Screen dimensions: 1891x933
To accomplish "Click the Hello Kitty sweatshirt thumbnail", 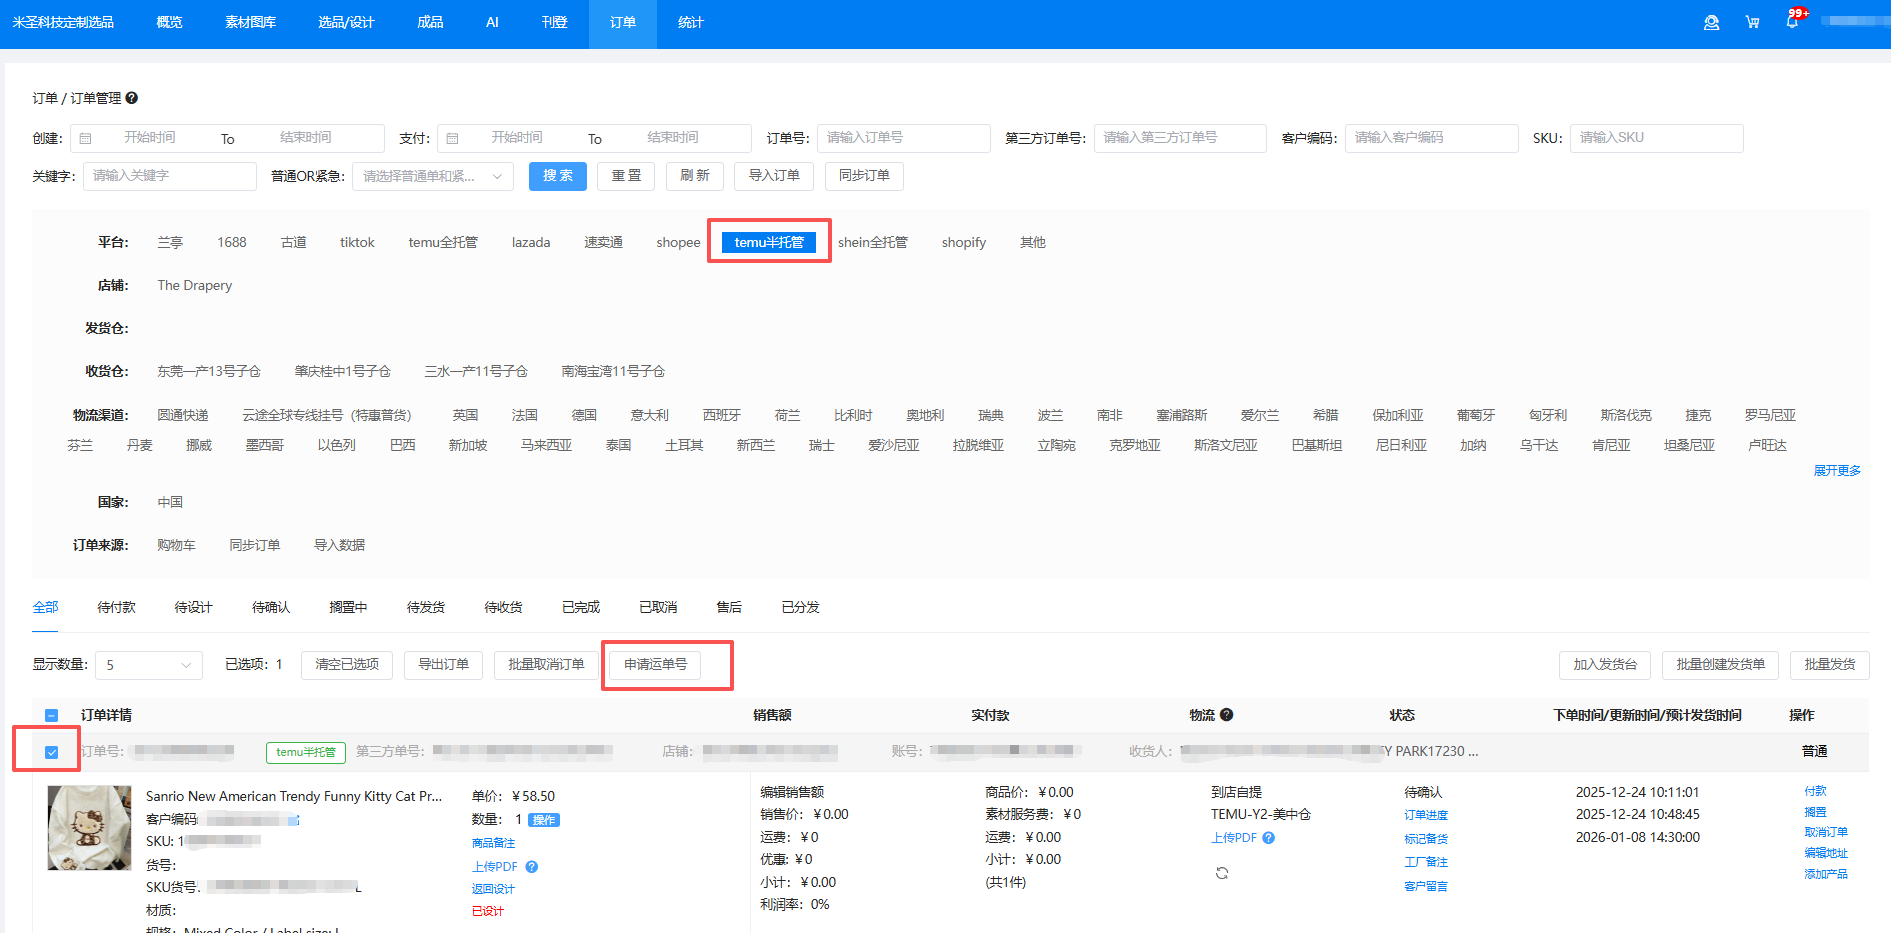I will [x=90, y=828].
